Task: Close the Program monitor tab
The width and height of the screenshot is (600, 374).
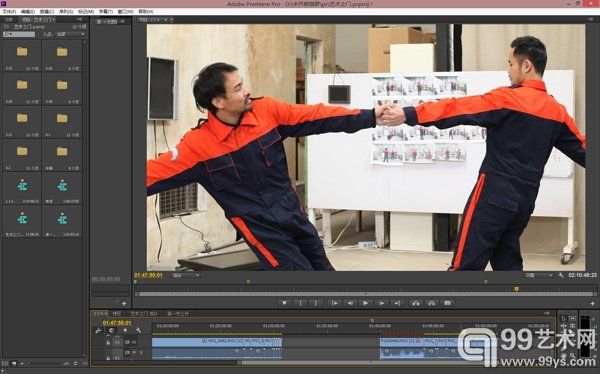Action: click(x=171, y=20)
